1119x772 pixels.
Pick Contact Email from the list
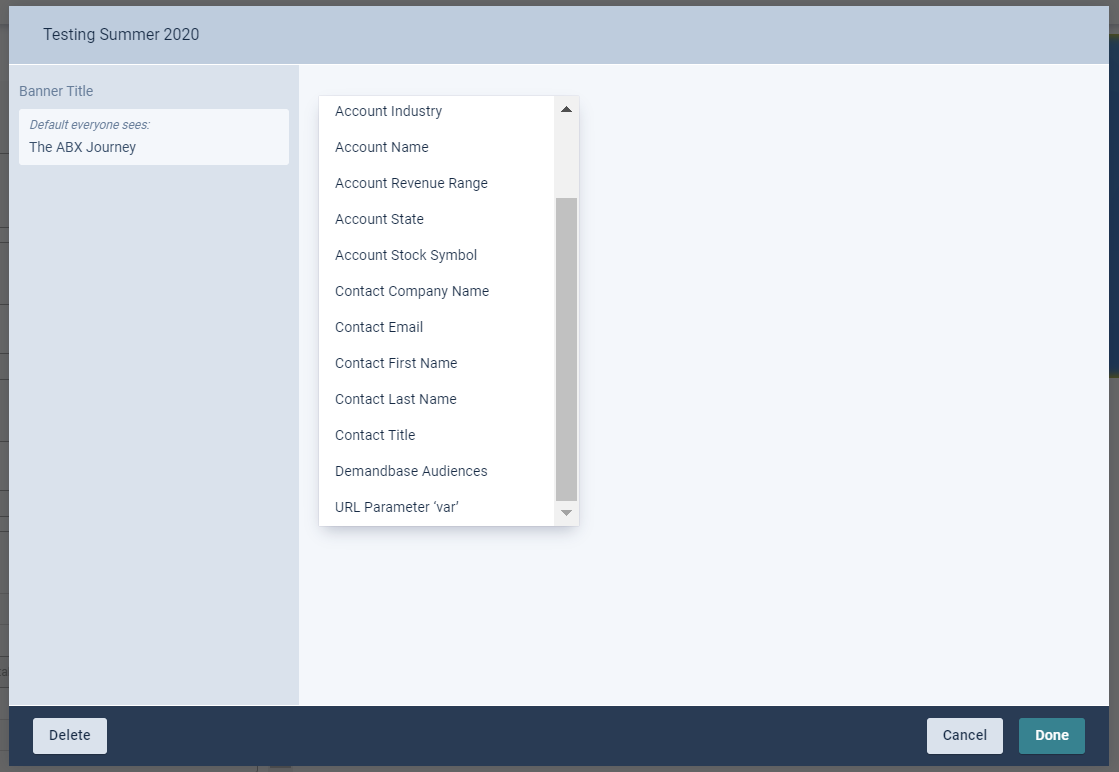pos(378,327)
